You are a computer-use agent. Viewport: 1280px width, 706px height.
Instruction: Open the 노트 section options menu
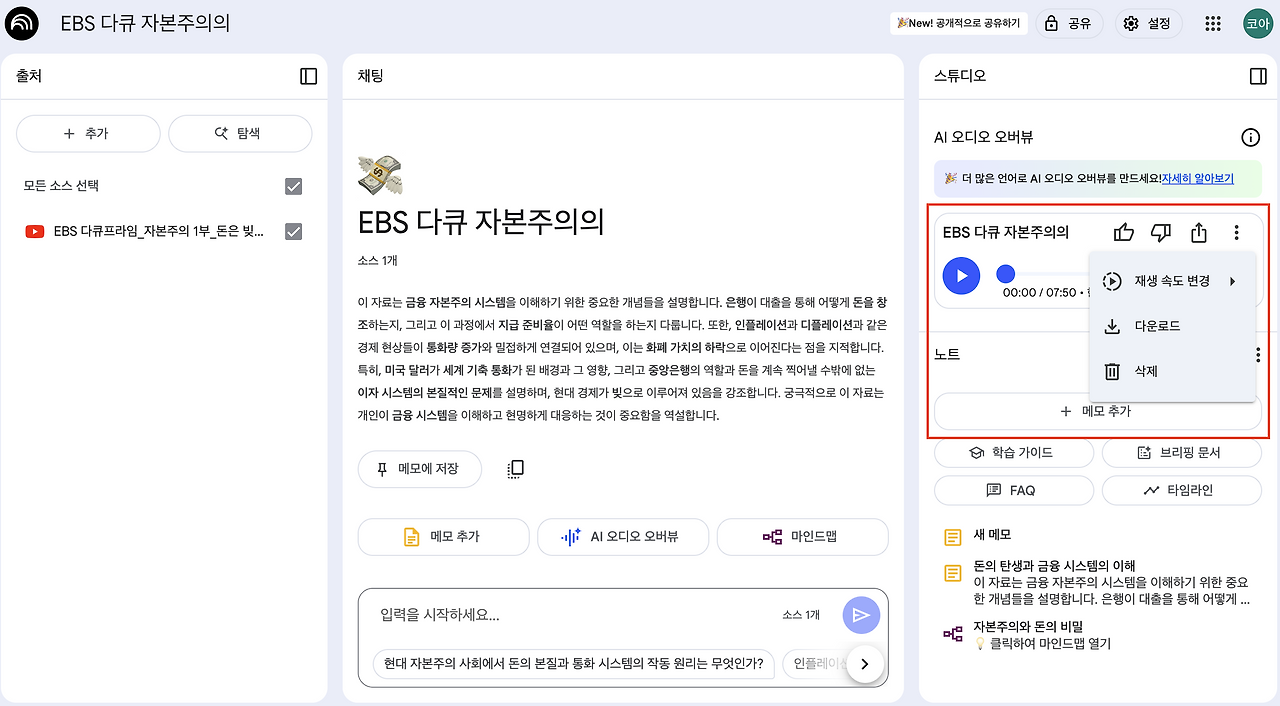[1257, 354]
